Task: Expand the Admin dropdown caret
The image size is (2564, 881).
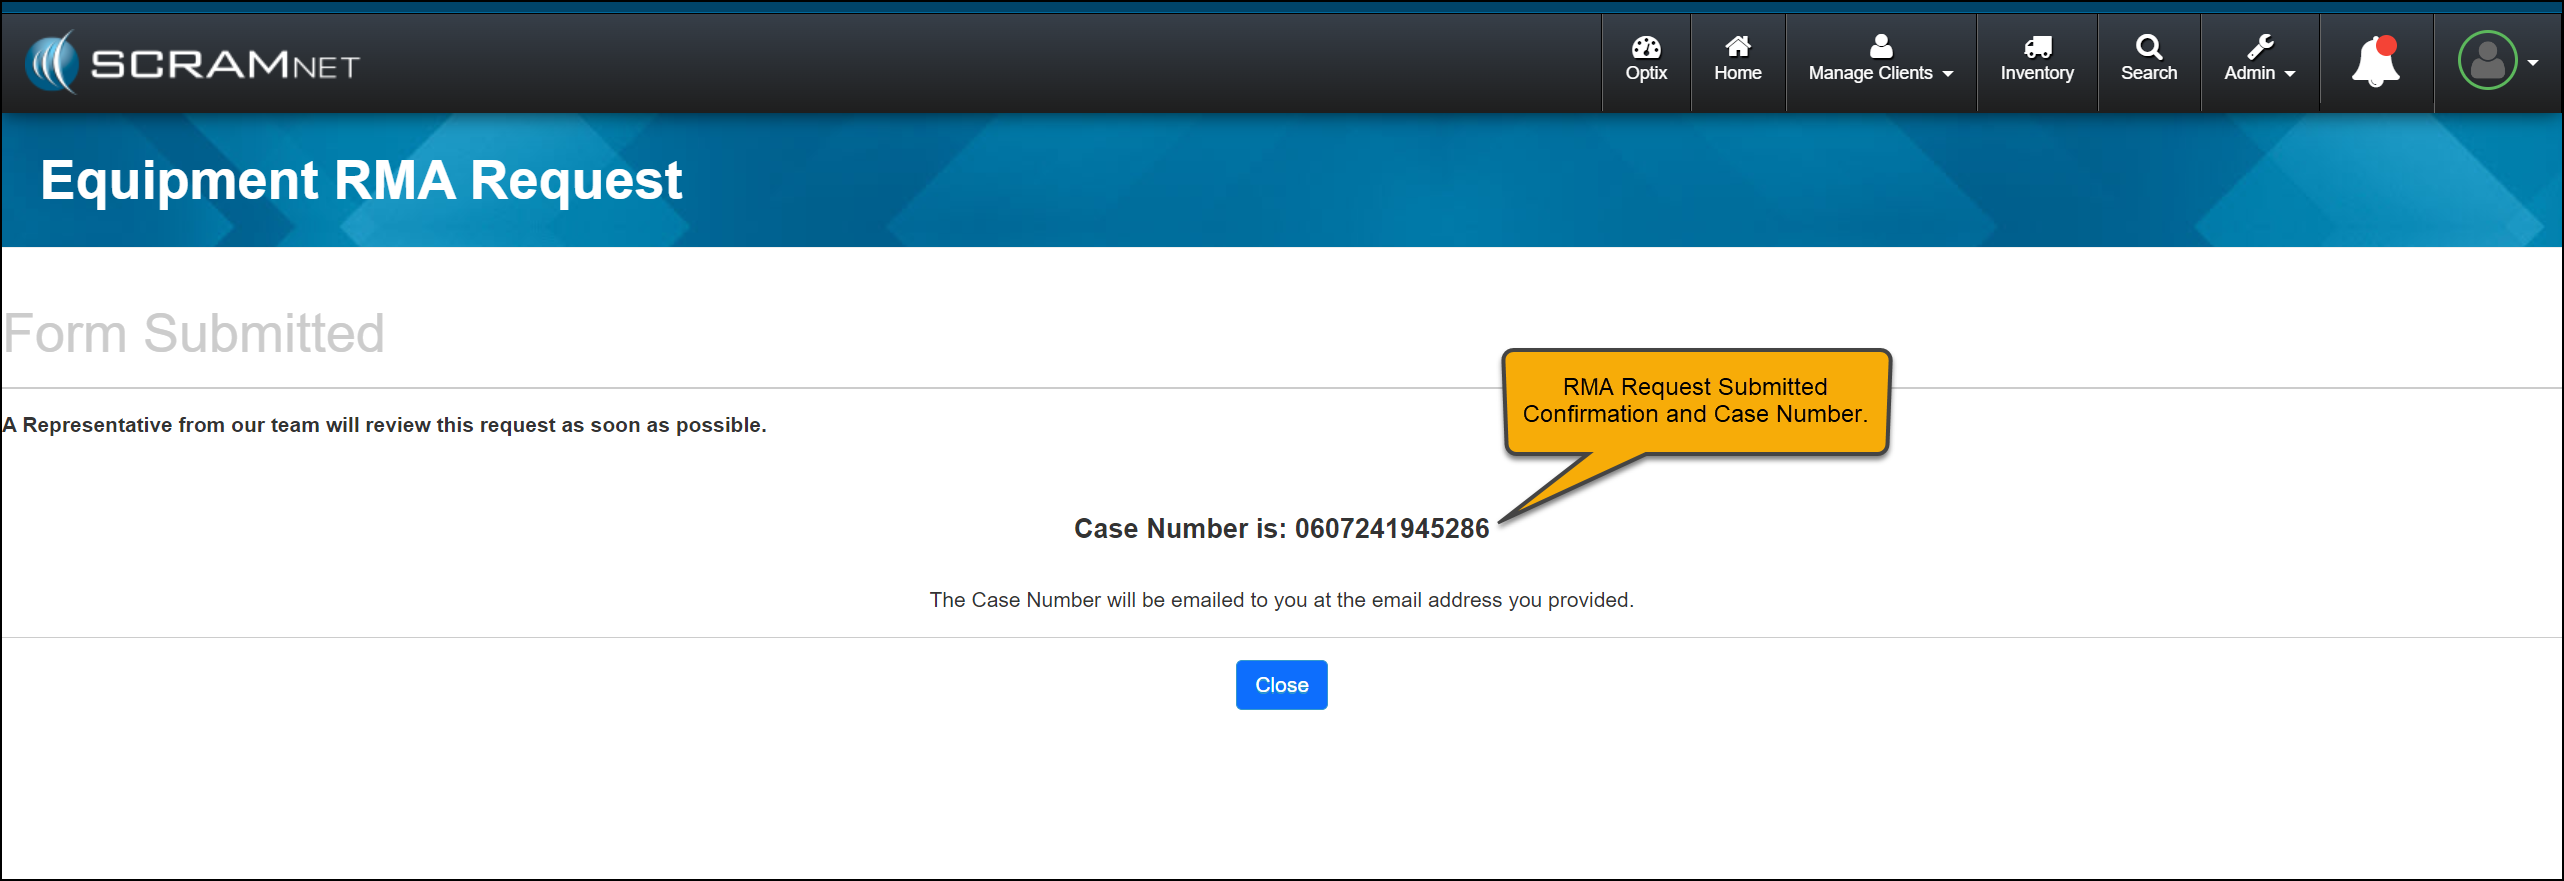Action: pyautogui.click(x=2290, y=74)
